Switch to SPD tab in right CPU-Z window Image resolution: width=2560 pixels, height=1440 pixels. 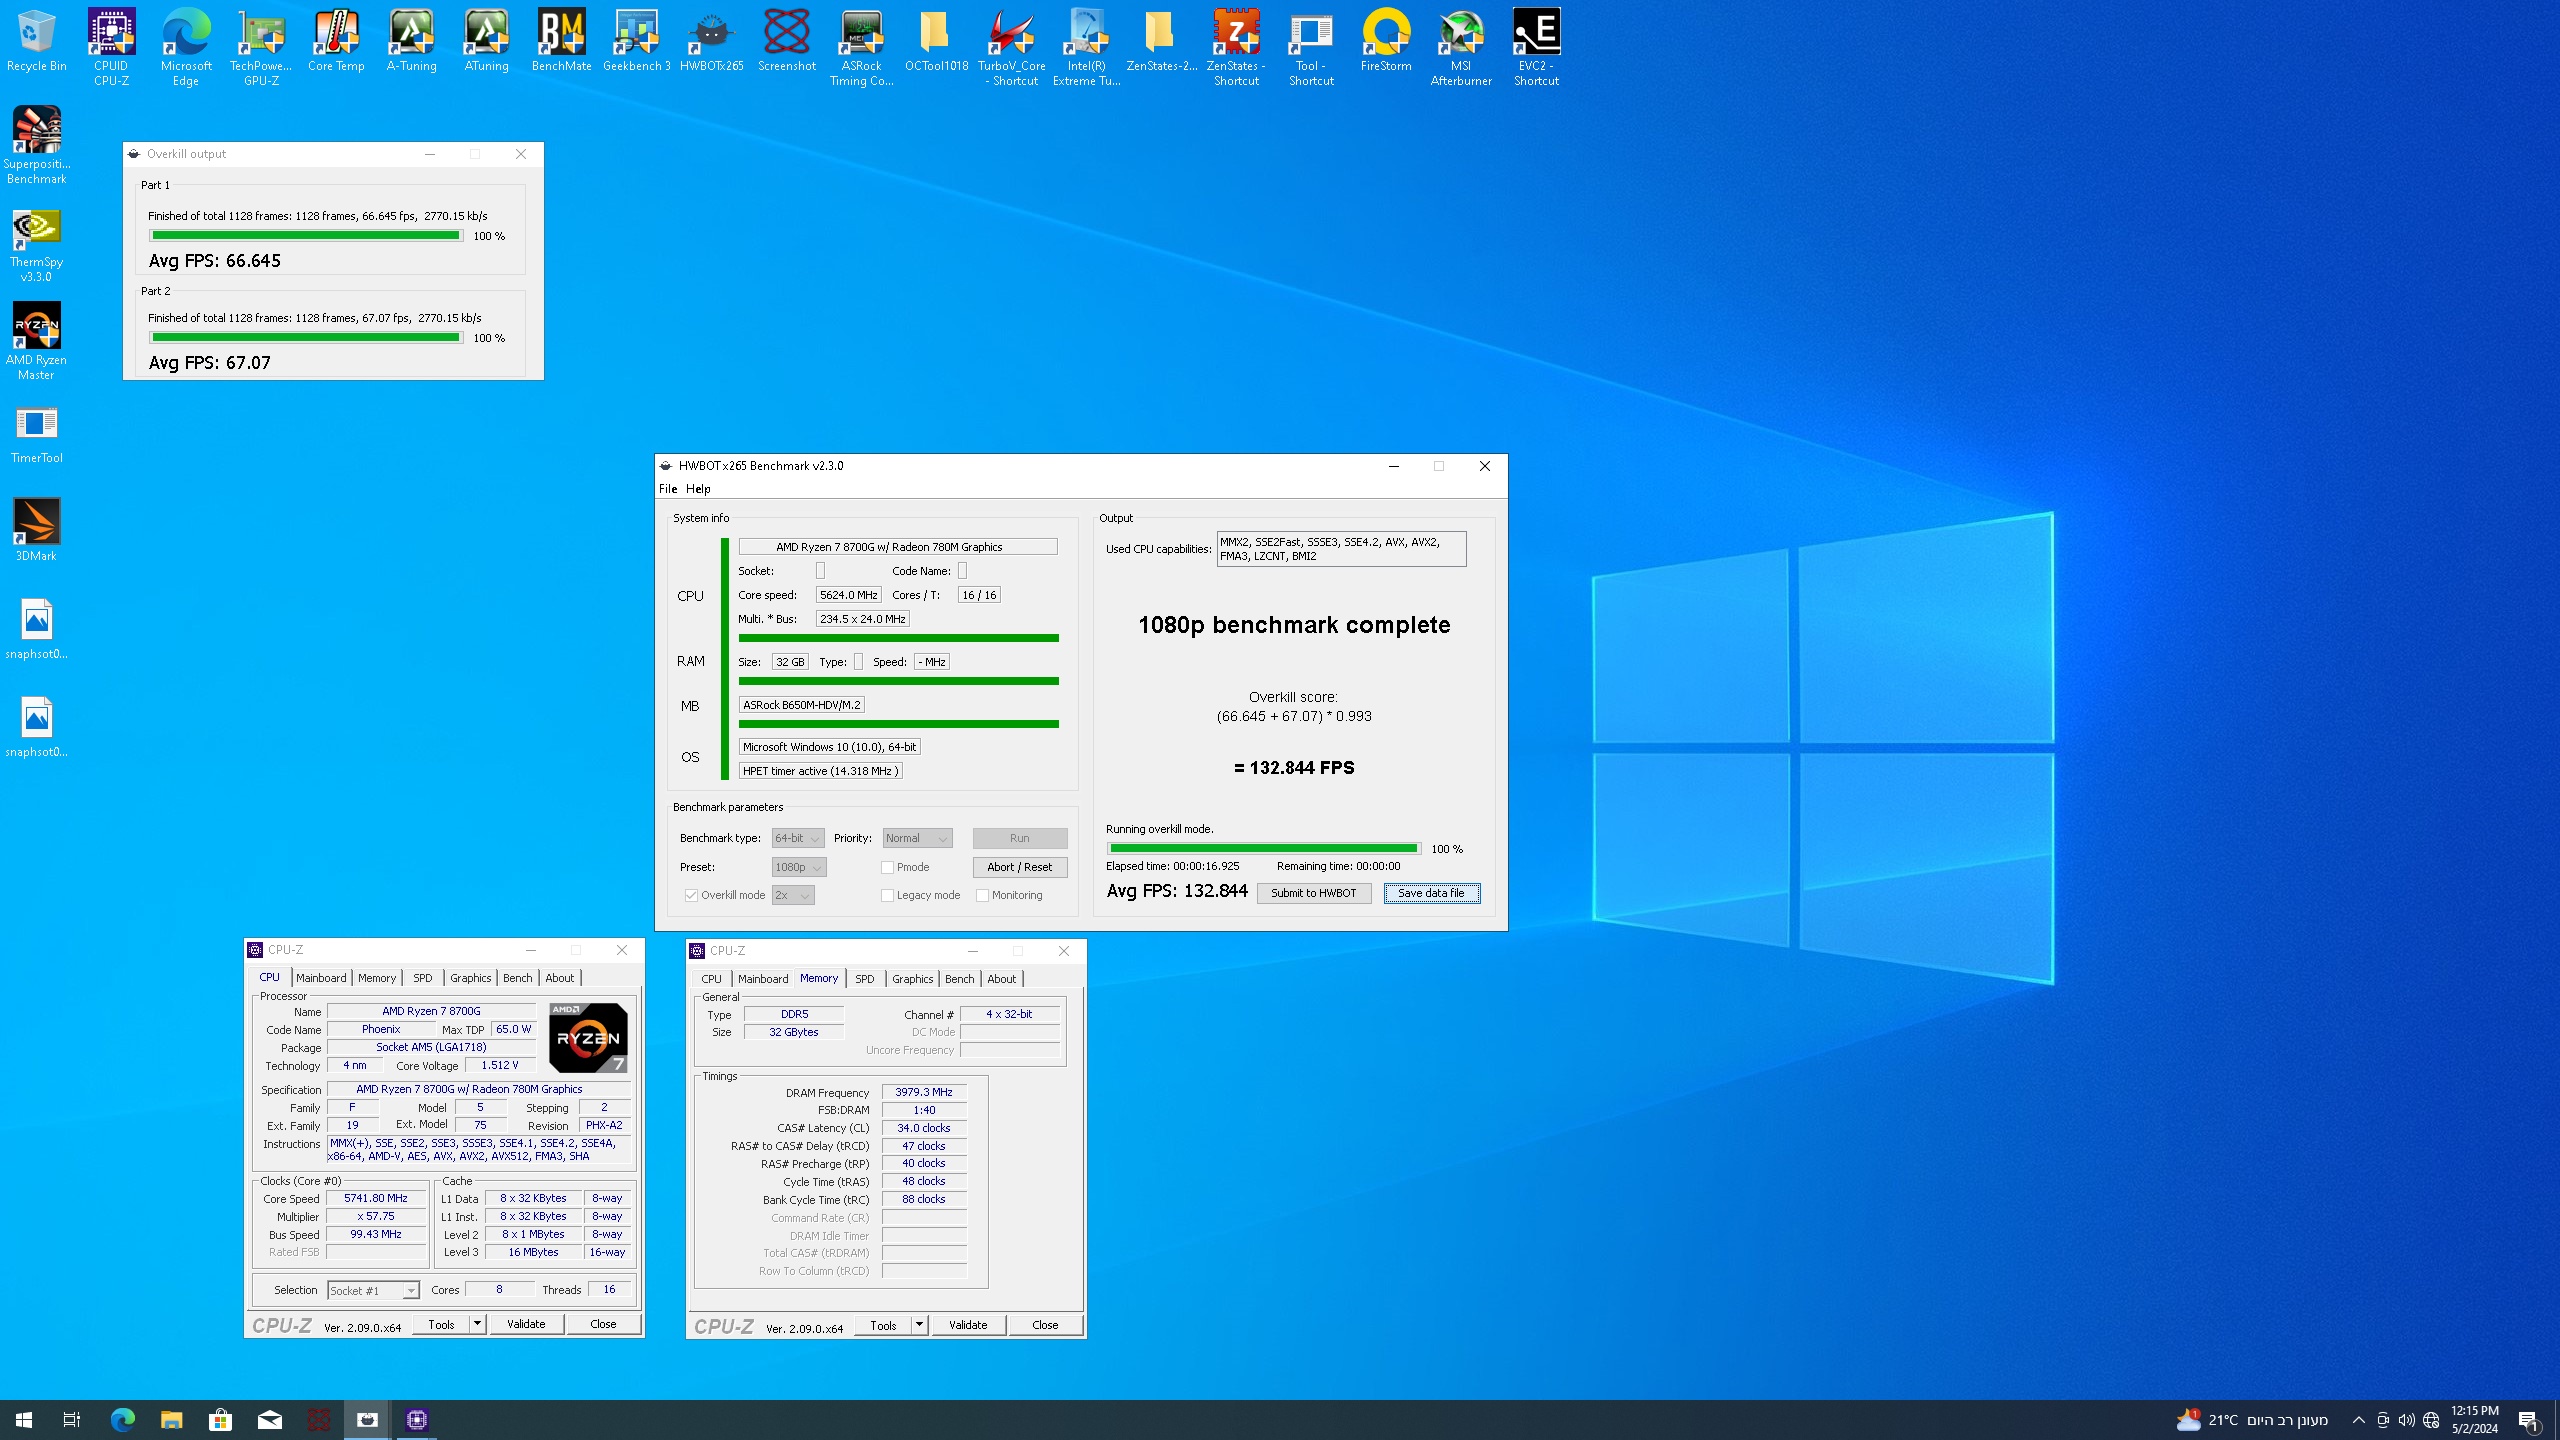click(x=865, y=979)
